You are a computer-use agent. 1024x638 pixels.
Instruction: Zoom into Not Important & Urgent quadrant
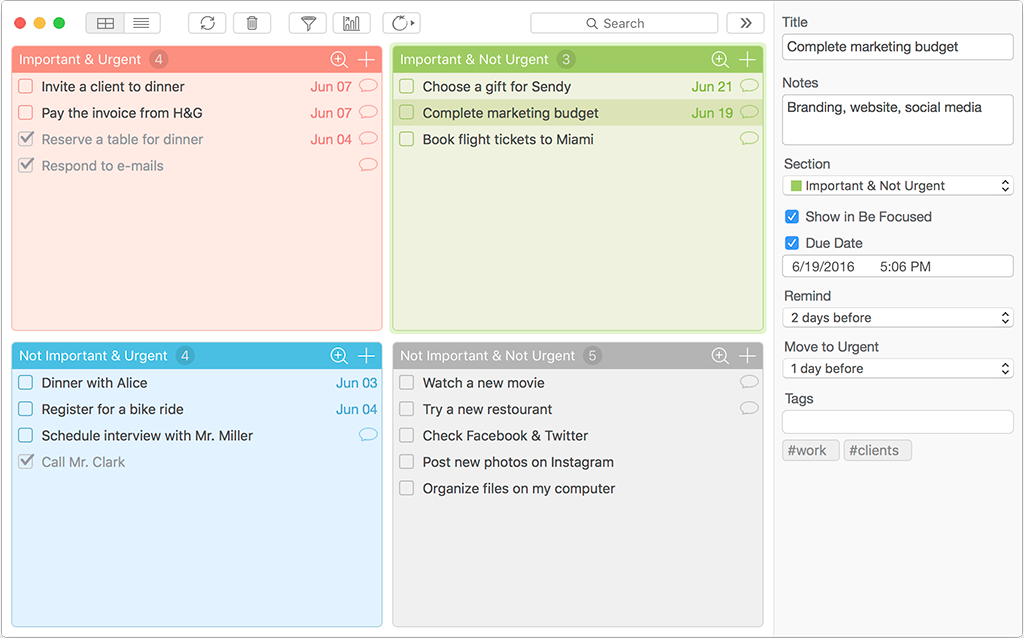(x=339, y=356)
